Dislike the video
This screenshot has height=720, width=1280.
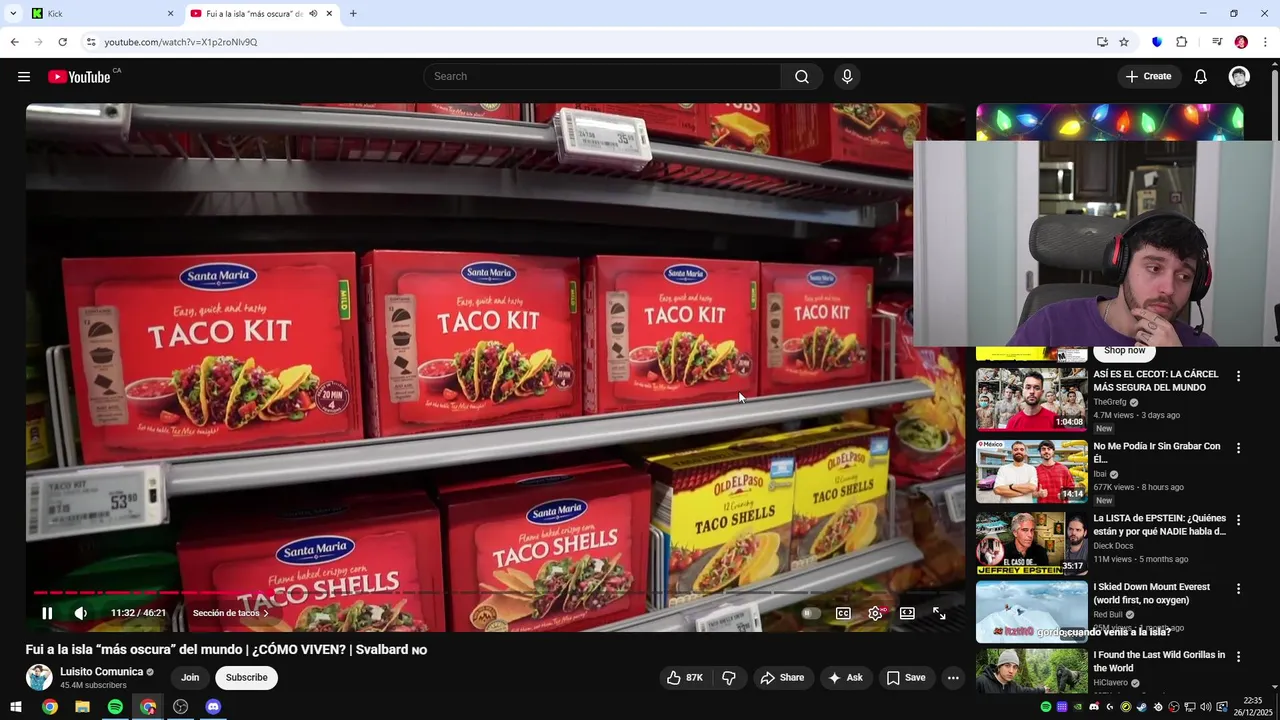[729, 678]
